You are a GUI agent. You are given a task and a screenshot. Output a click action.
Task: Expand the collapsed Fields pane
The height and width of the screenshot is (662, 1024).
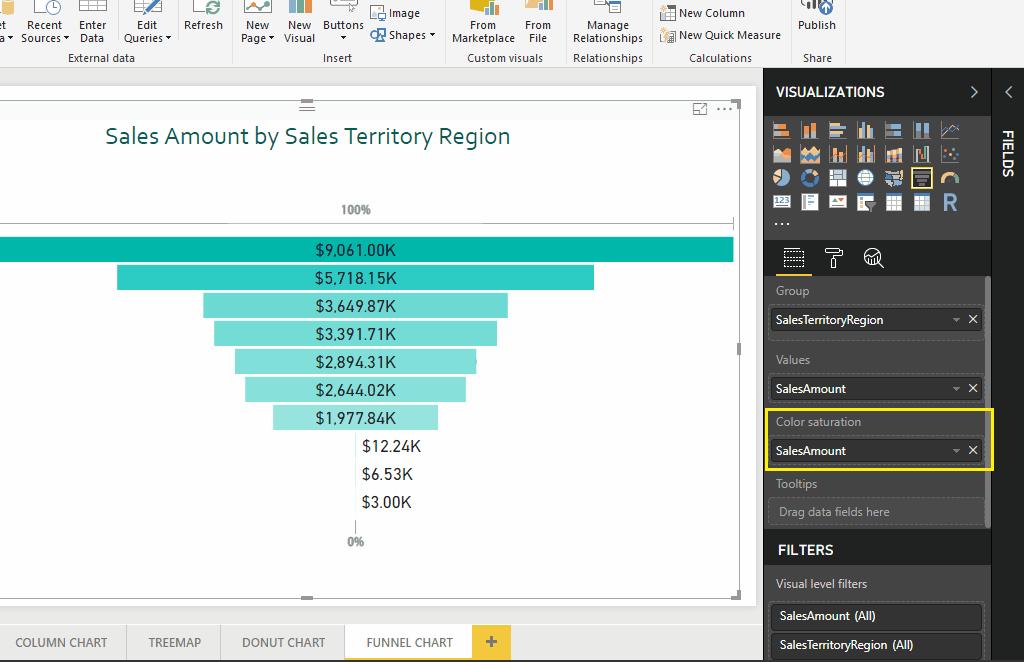pyautogui.click(x=1008, y=92)
